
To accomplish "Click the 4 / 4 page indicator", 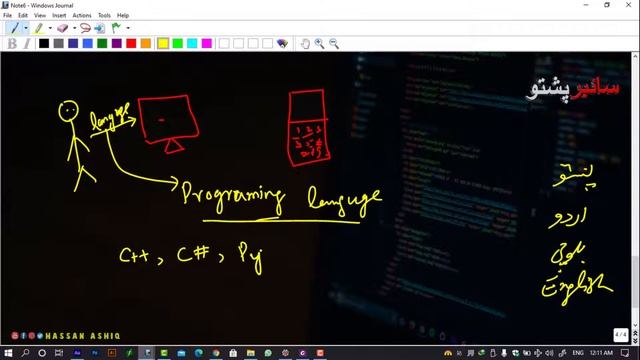I will coord(621,335).
